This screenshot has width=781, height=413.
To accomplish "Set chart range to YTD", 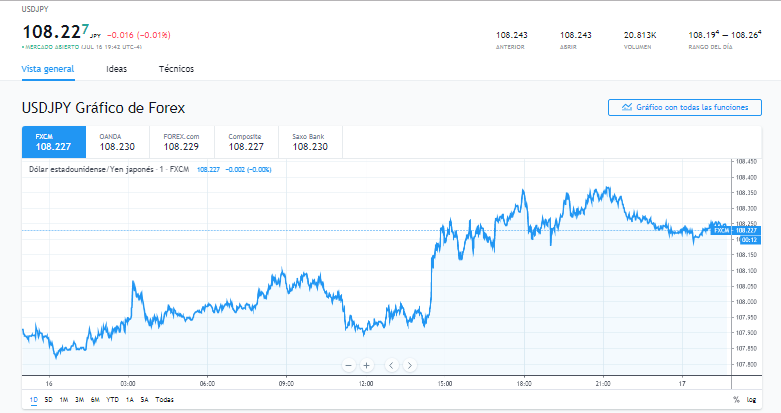I will click(x=113, y=400).
